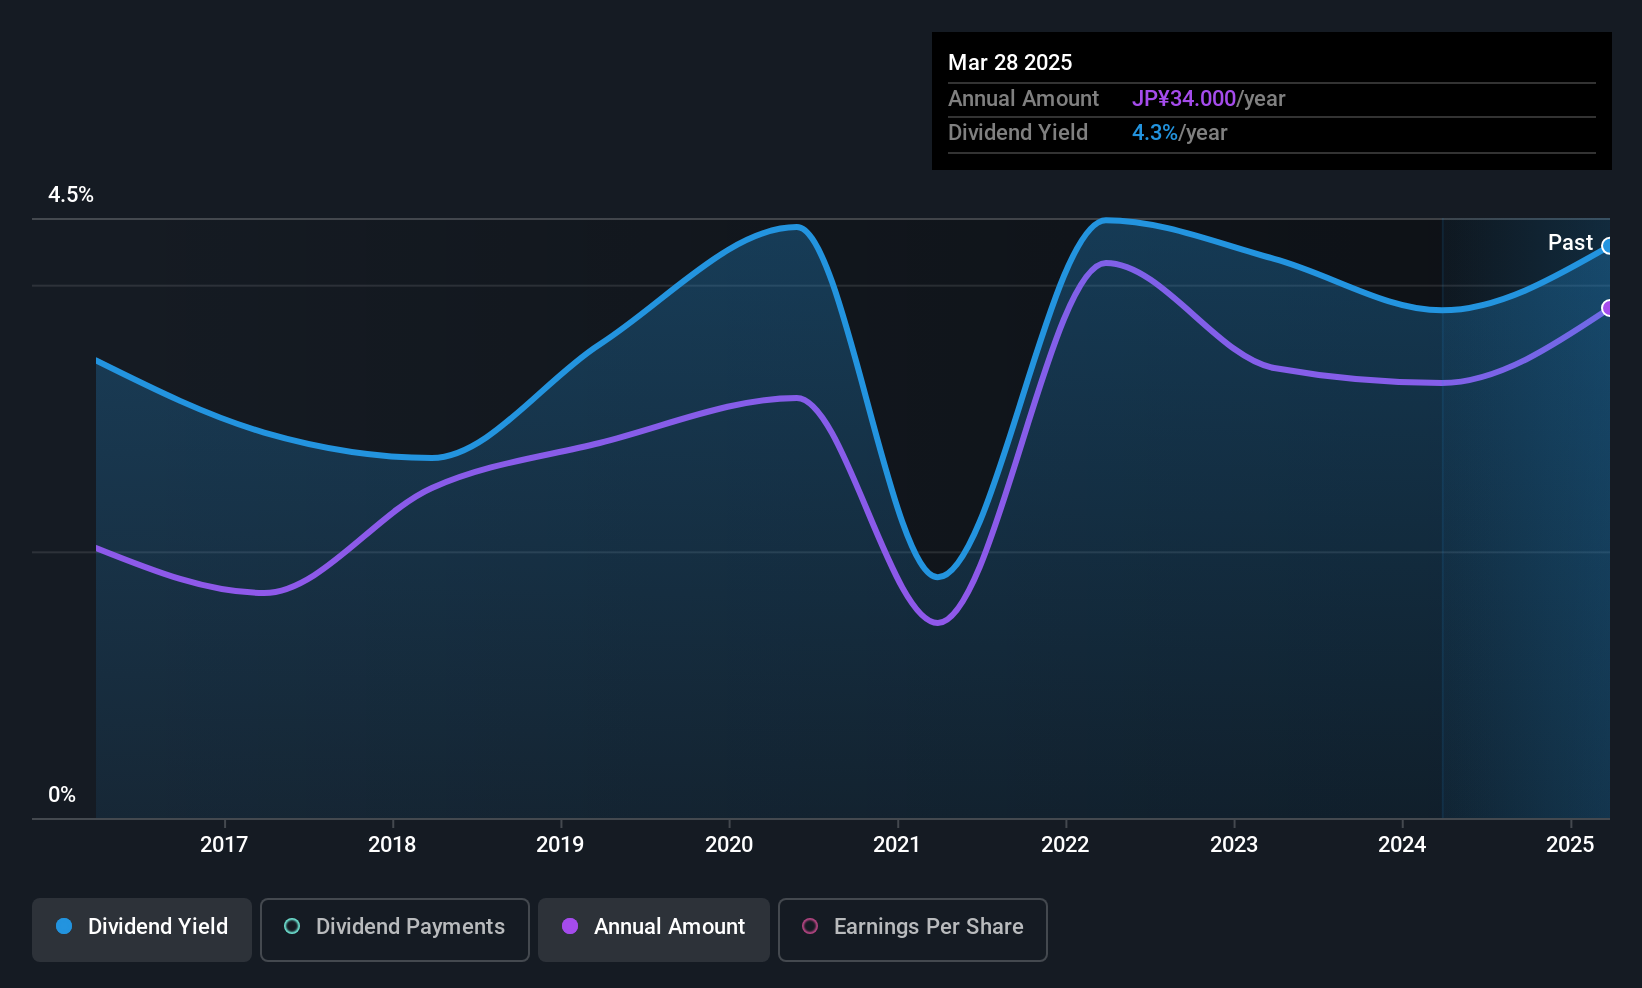Click the blue Dividend Yield legend dot

click(64, 926)
